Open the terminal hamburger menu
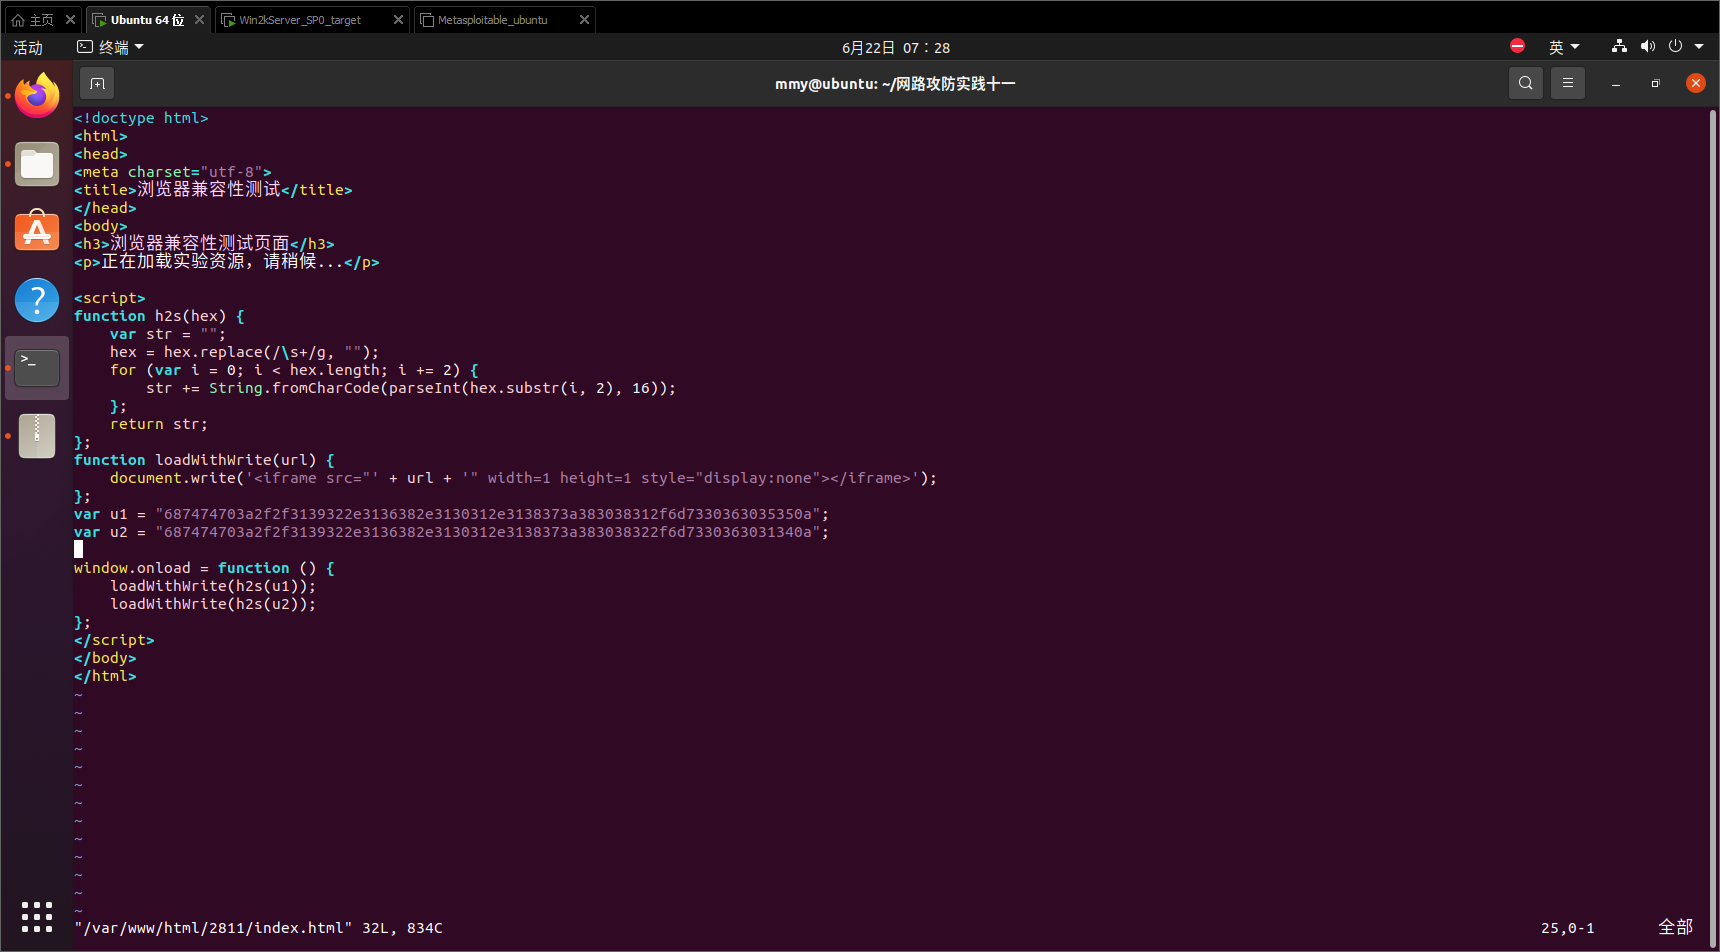The height and width of the screenshot is (952, 1720). (1568, 83)
